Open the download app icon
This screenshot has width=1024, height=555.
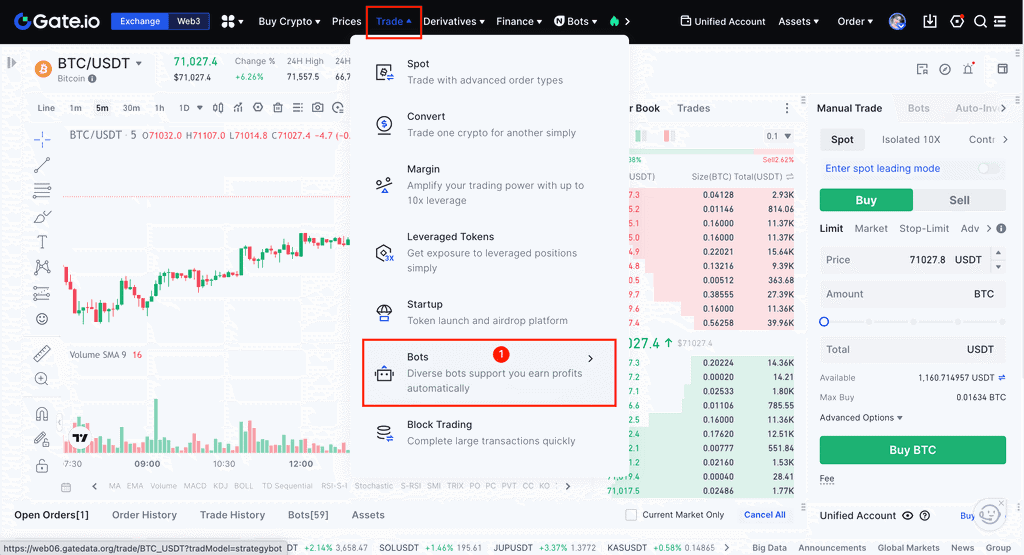coord(930,21)
